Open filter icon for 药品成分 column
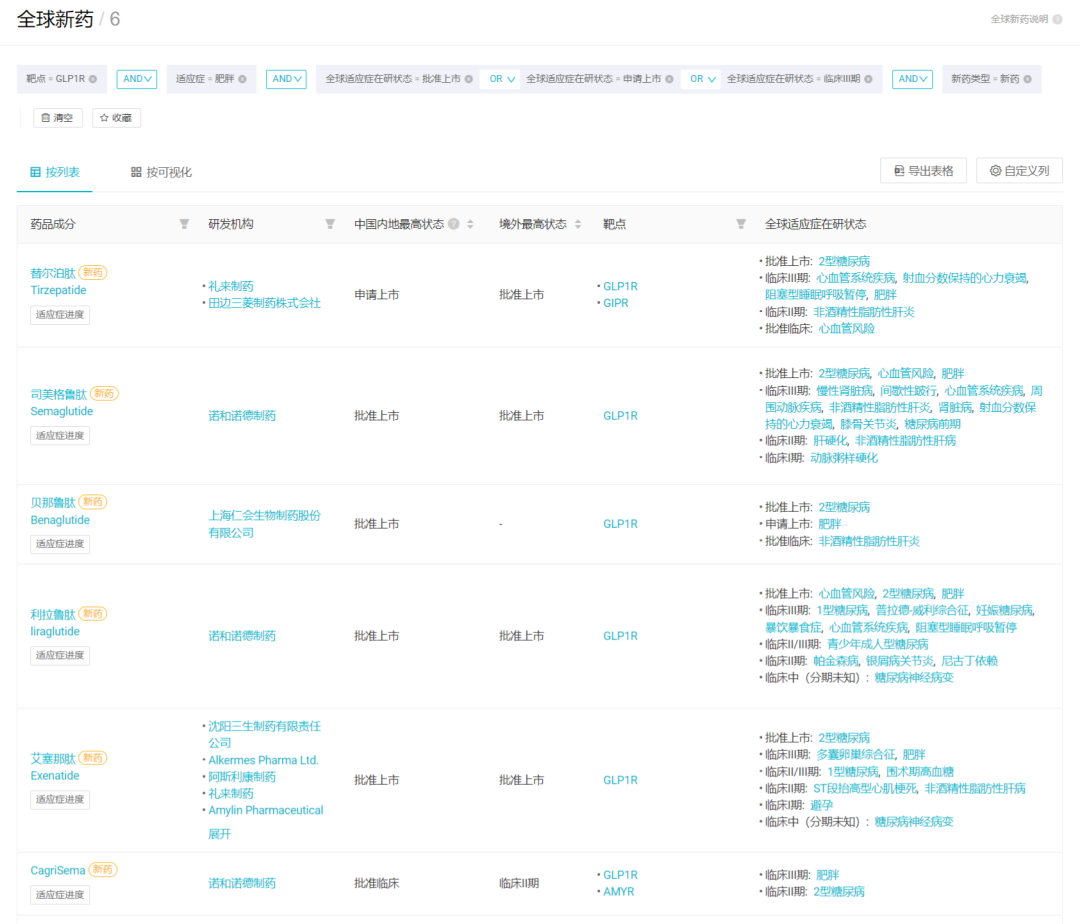This screenshot has height=924, width=1080. click(x=184, y=224)
